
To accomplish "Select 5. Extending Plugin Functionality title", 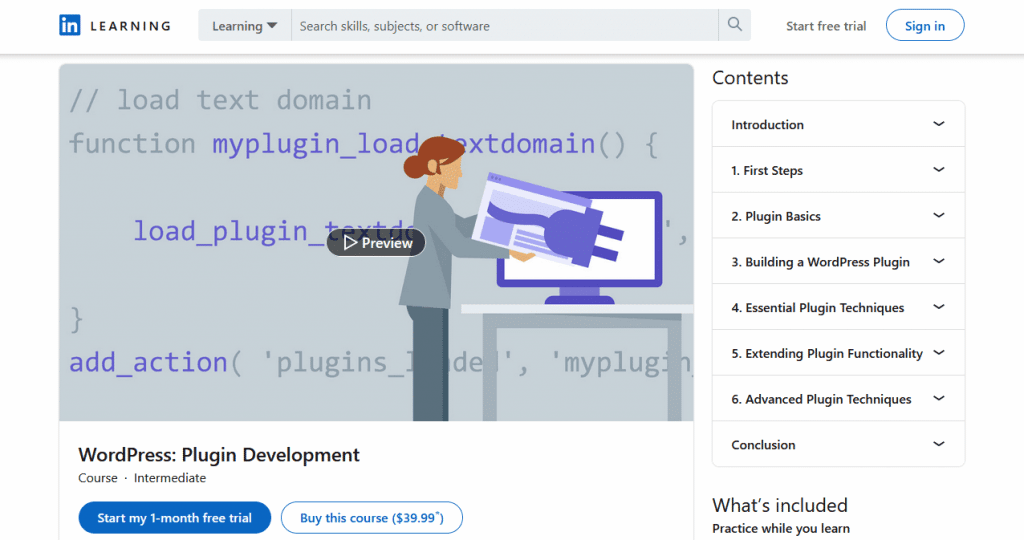I will coord(827,353).
